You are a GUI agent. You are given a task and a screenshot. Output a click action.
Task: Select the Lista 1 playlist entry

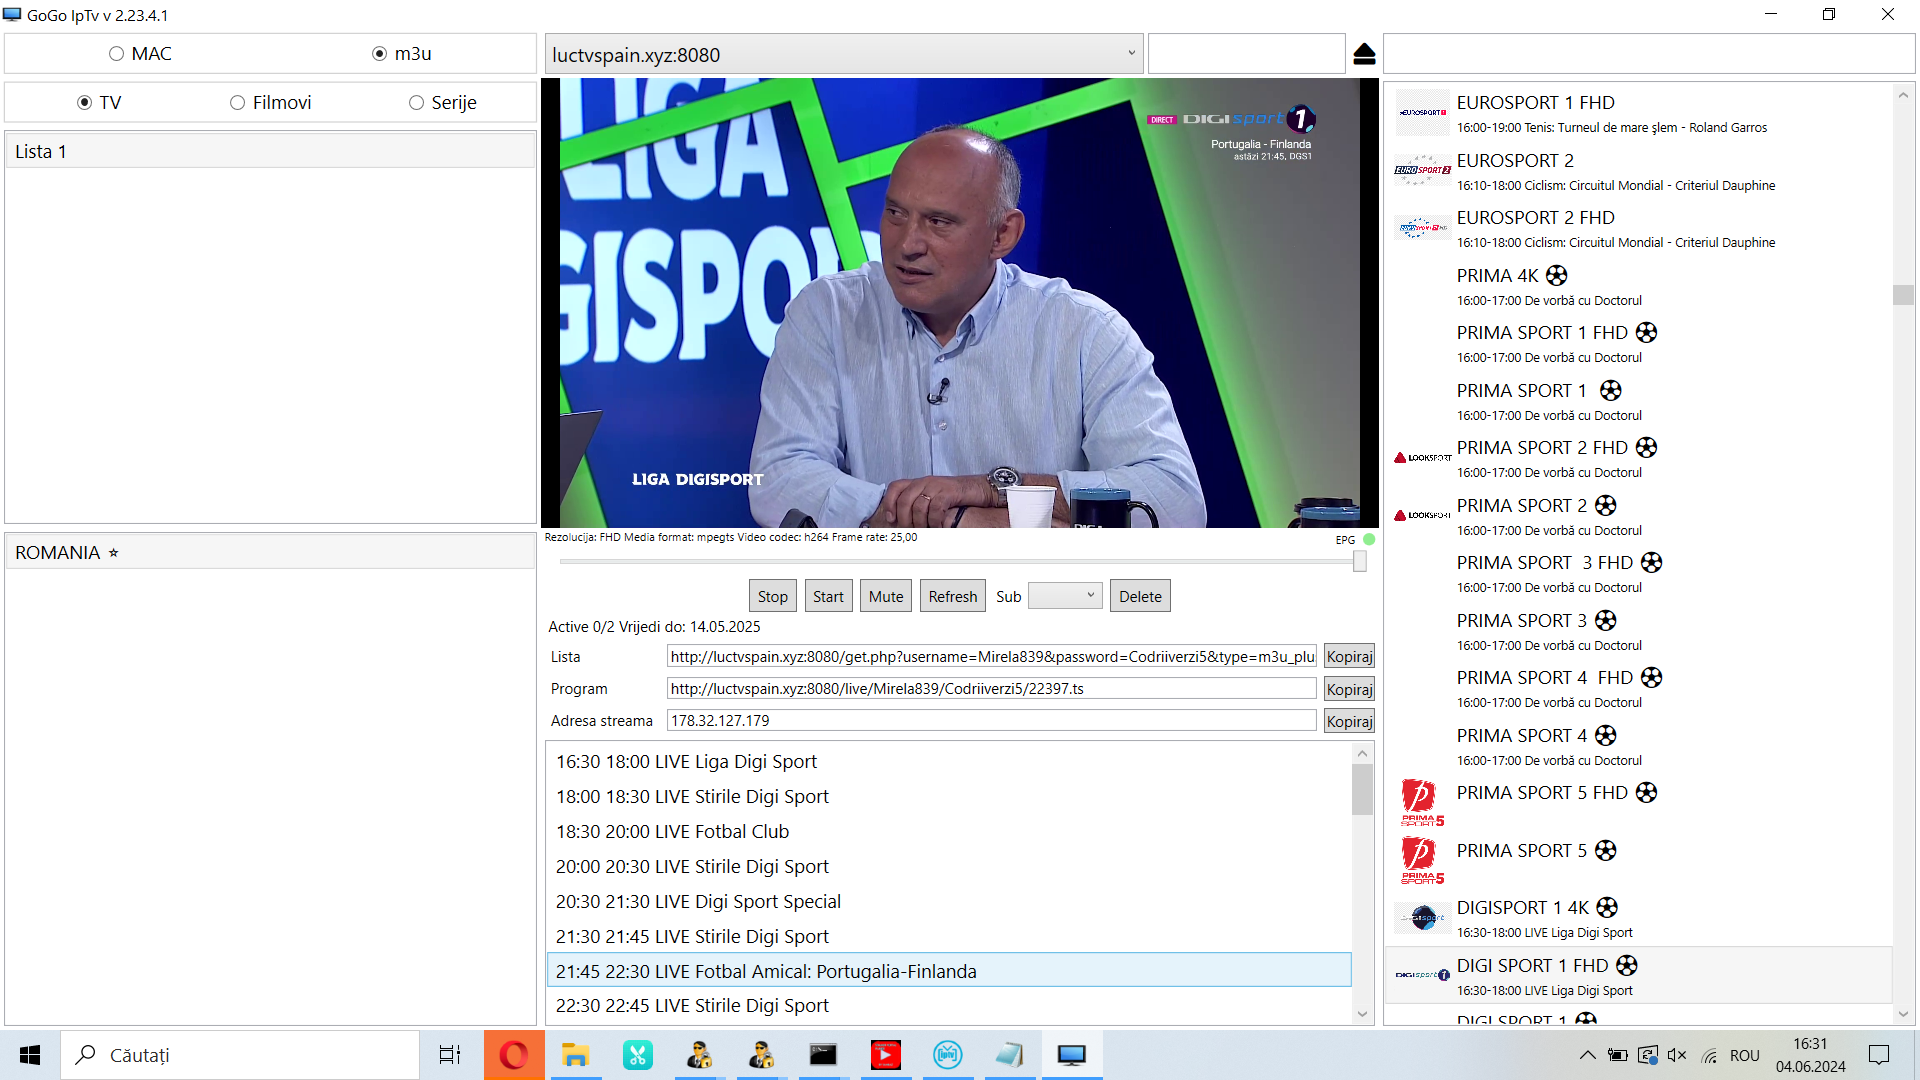click(270, 152)
